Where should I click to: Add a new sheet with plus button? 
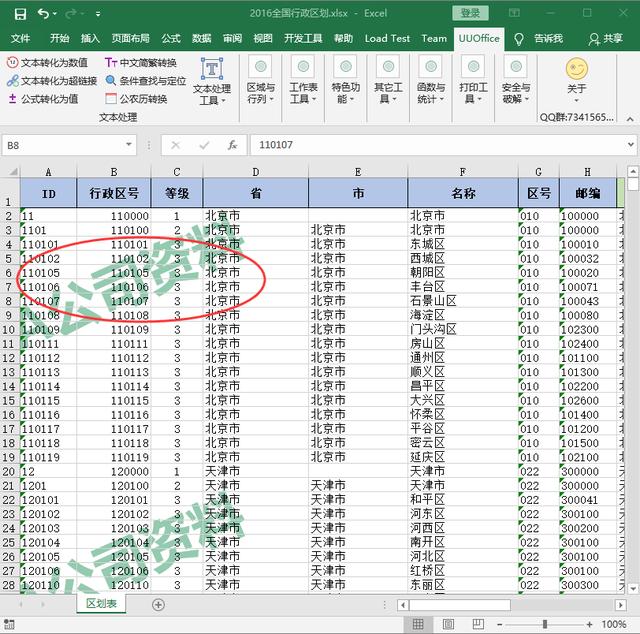click(x=158, y=604)
